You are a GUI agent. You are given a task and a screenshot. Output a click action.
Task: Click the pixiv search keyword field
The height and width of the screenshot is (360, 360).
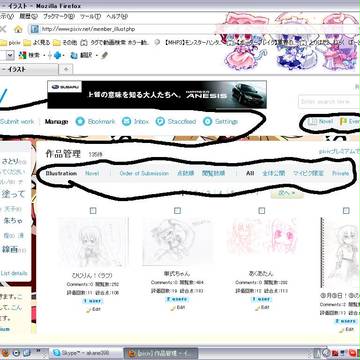coord(328,101)
